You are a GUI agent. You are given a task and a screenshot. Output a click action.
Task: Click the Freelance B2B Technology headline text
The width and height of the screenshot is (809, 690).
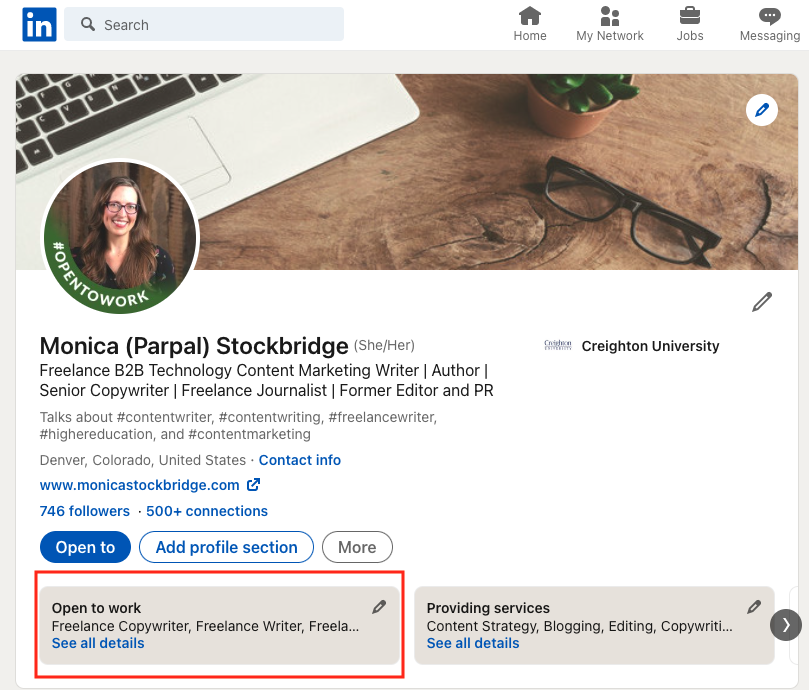266,380
